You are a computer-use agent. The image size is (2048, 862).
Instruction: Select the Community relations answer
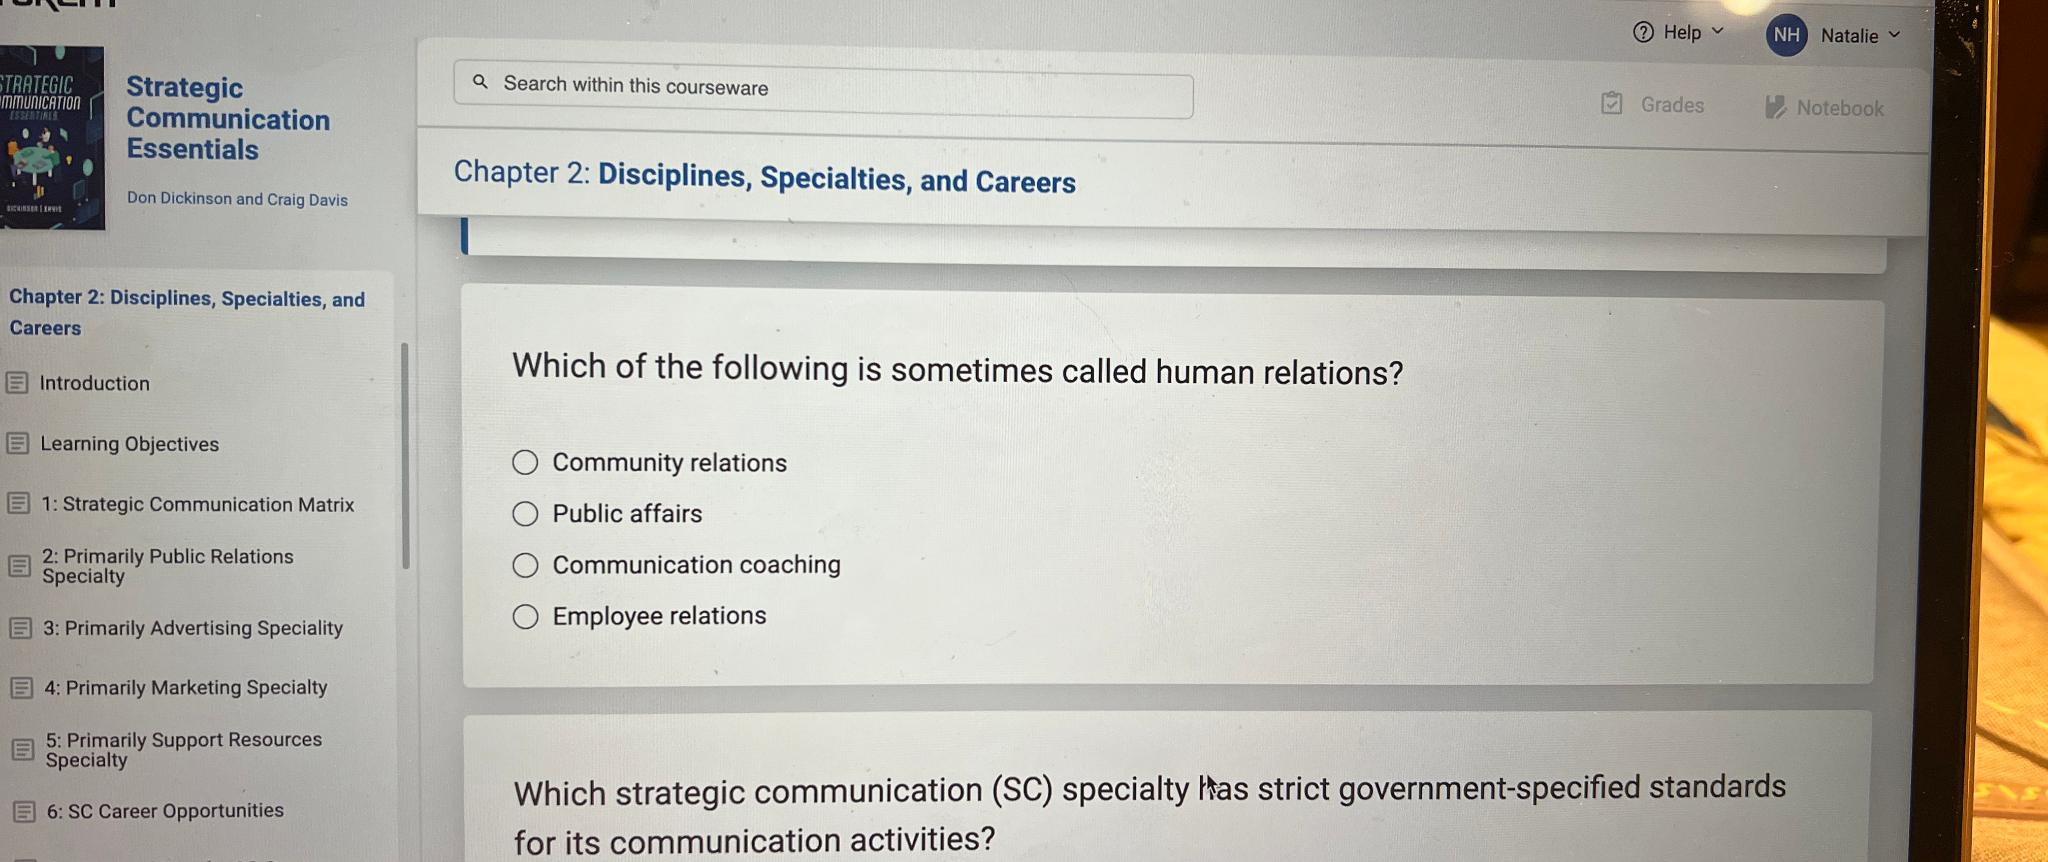pyautogui.click(x=525, y=462)
